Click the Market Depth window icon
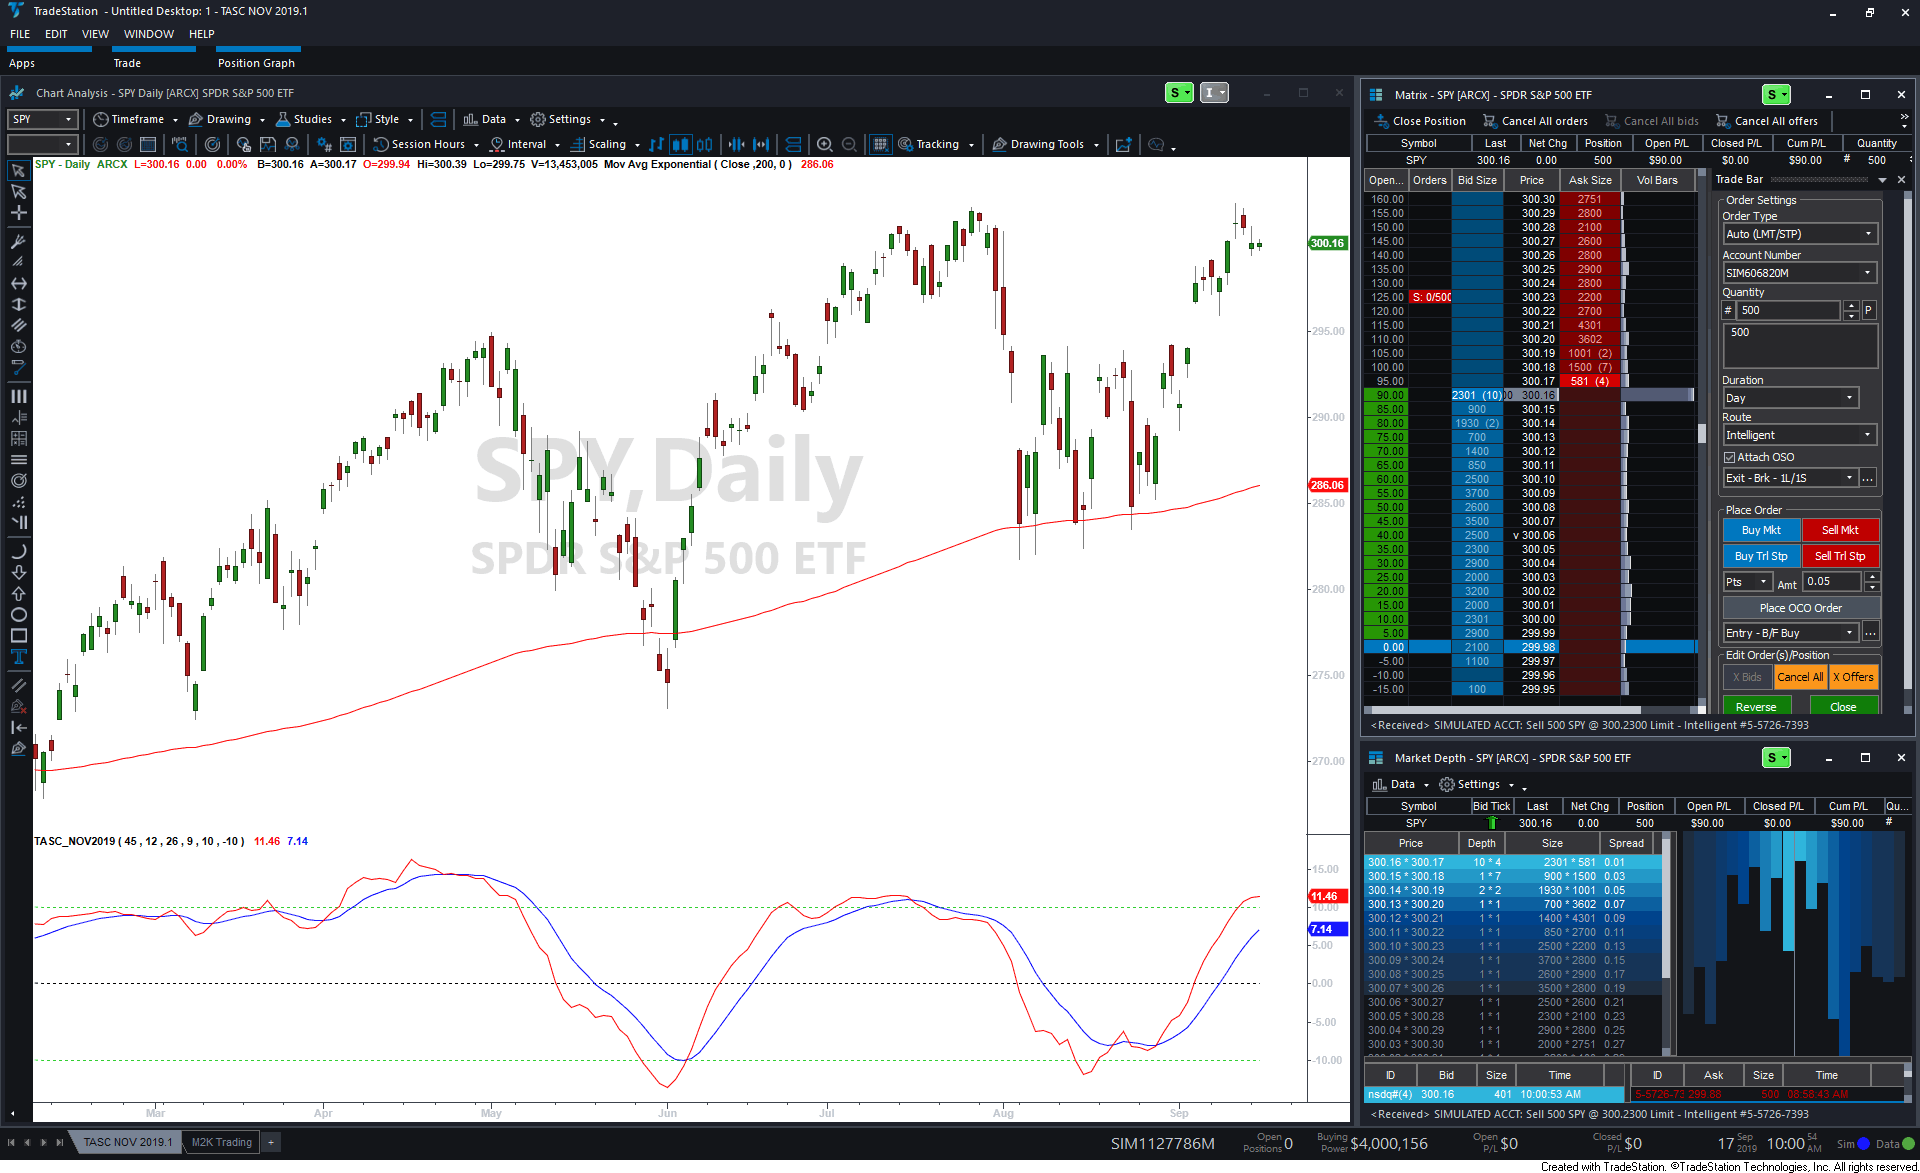 [1375, 758]
